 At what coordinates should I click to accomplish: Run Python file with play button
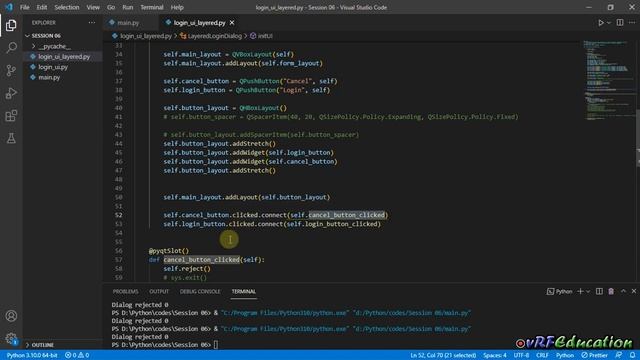pyautogui.click(x=601, y=23)
